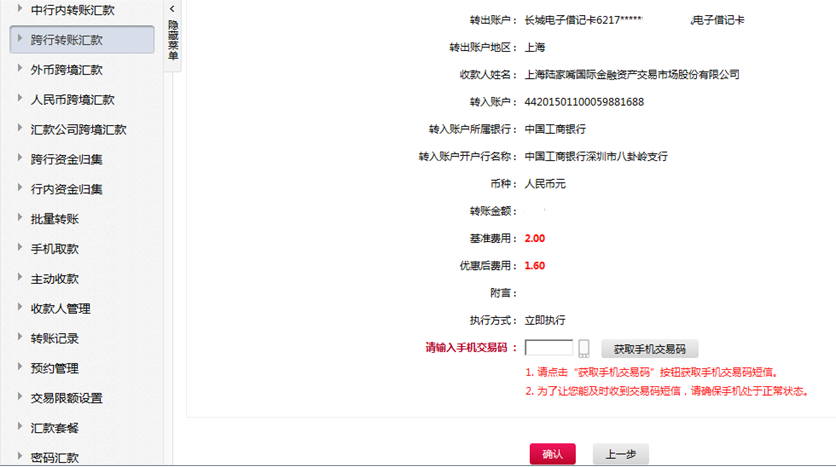
Task: Confirm transfer with 确认 button
Action: point(552,454)
